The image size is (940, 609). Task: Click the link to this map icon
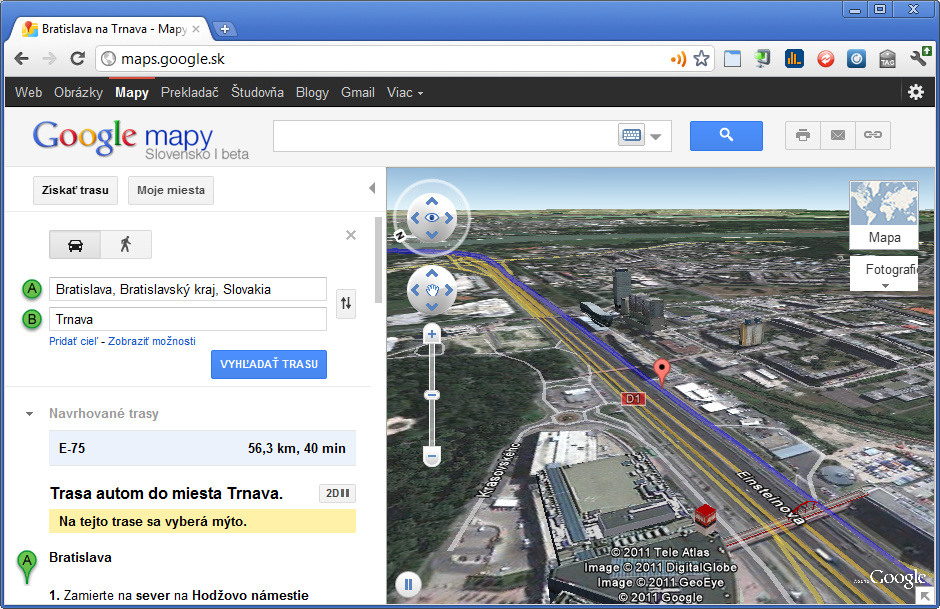click(873, 136)
